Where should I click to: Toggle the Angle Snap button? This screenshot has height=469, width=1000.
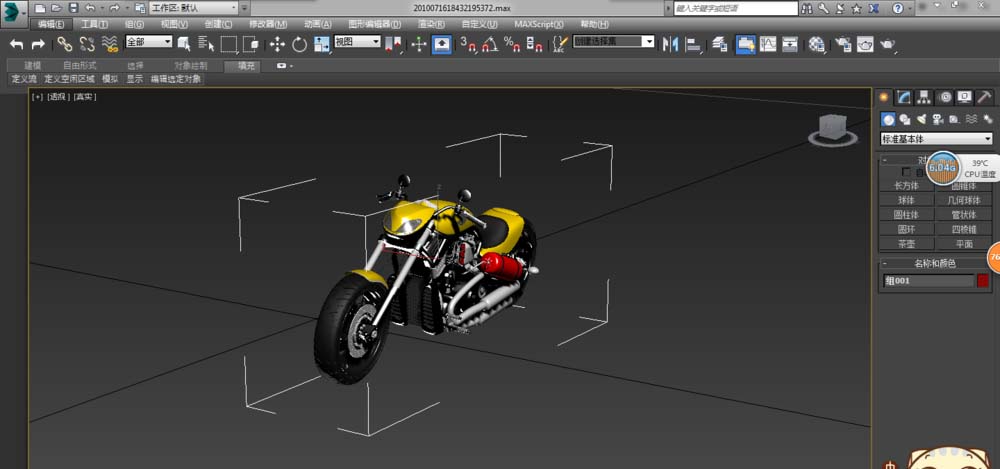click(x=489, y=44)
